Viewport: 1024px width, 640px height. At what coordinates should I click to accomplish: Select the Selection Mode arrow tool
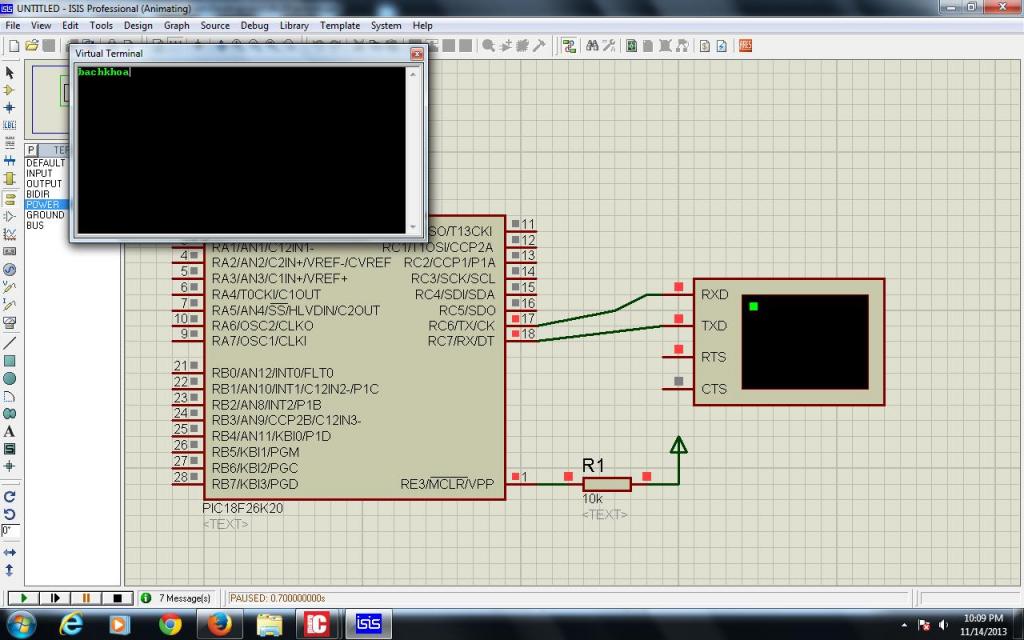click(x=10, y=73)
